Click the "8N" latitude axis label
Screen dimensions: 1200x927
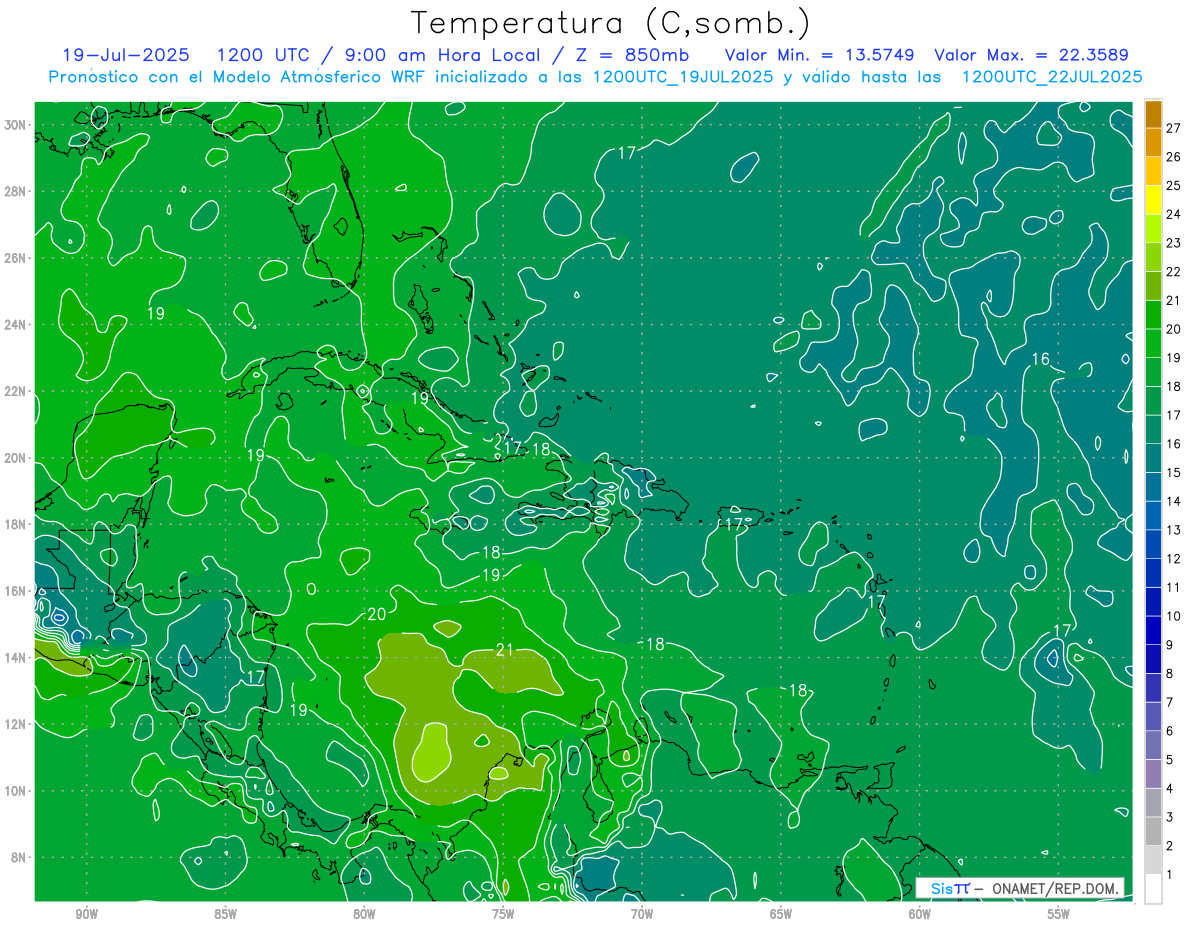tap(20, 857)
